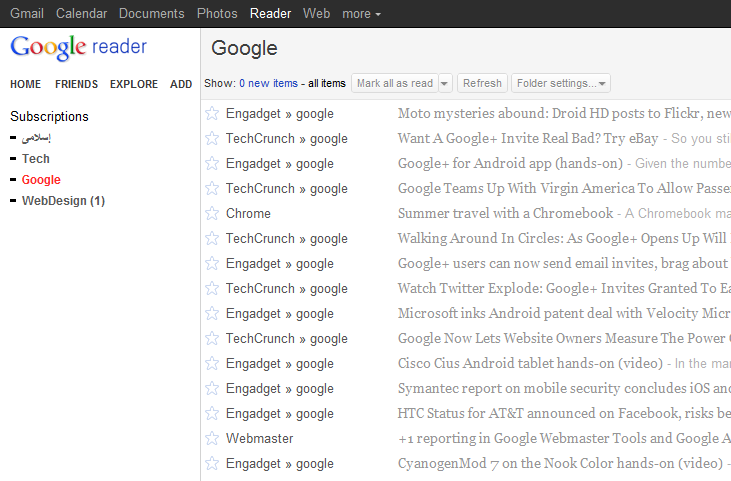The width and height of the screenshot is (731, 481).
Task: Star the Symantec report article
Action: 212,388
